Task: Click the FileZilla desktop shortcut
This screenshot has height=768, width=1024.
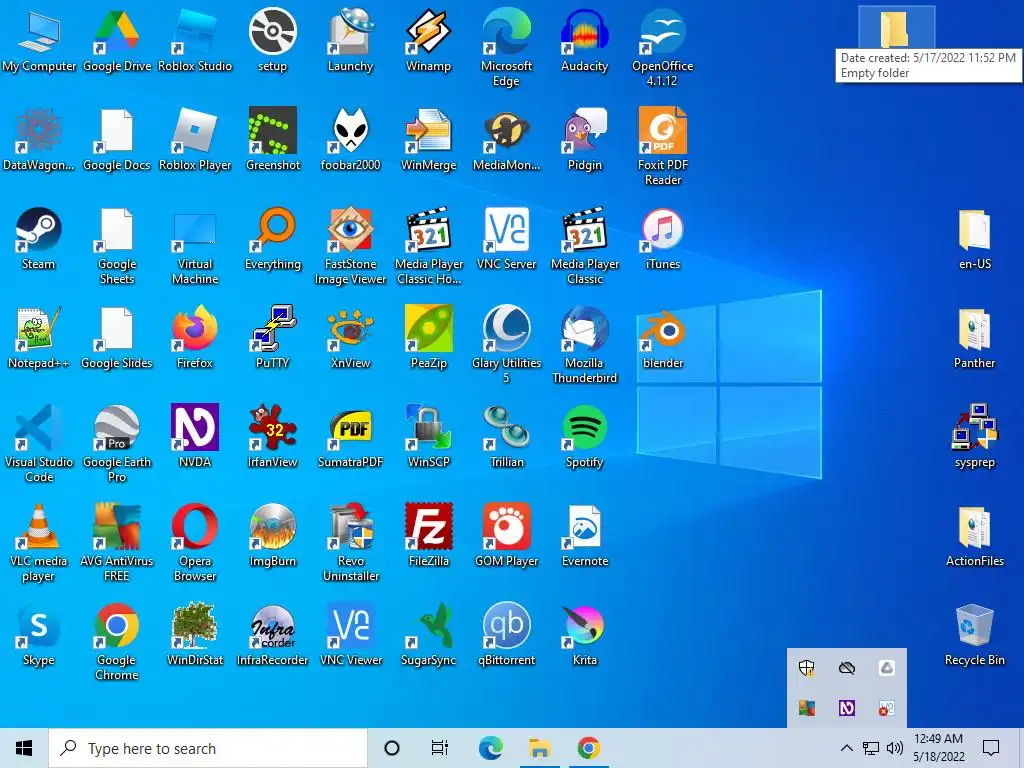Action: [x=428, y=535]
